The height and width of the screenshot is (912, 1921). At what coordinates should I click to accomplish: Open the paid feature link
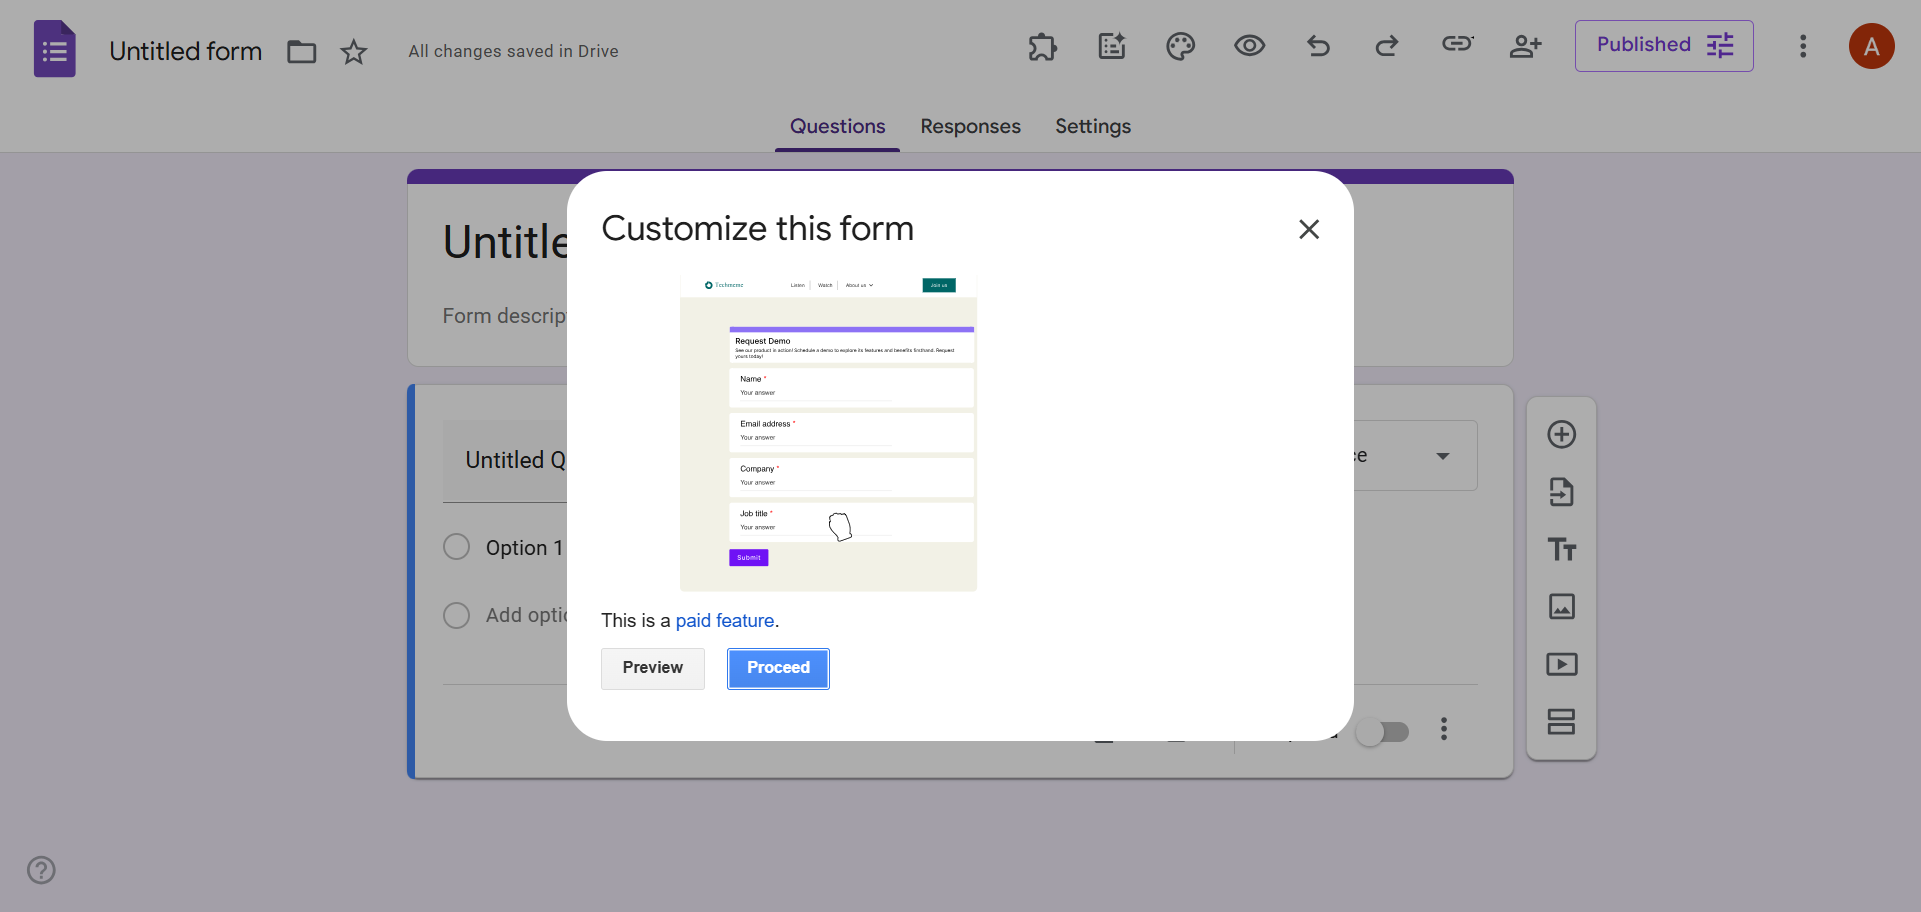725,620
